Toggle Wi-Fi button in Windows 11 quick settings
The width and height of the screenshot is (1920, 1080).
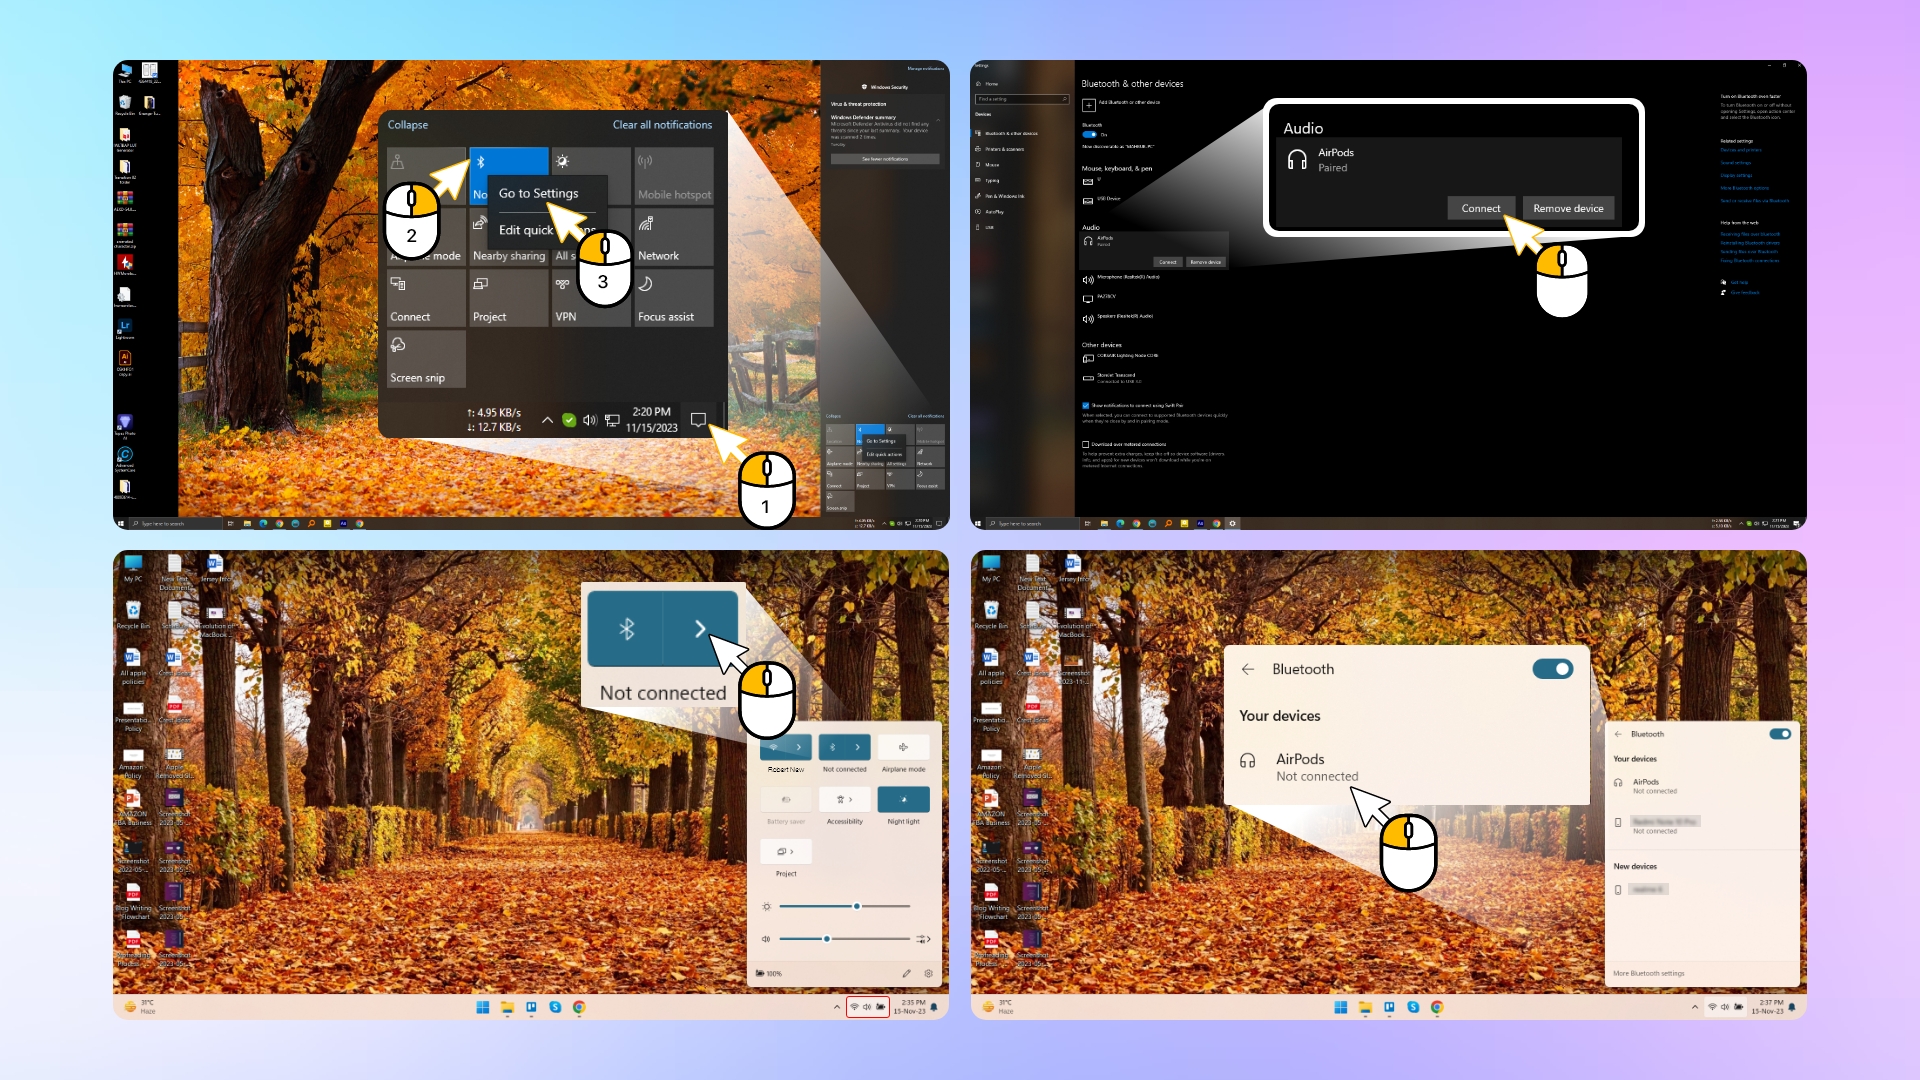pos(773,747)
